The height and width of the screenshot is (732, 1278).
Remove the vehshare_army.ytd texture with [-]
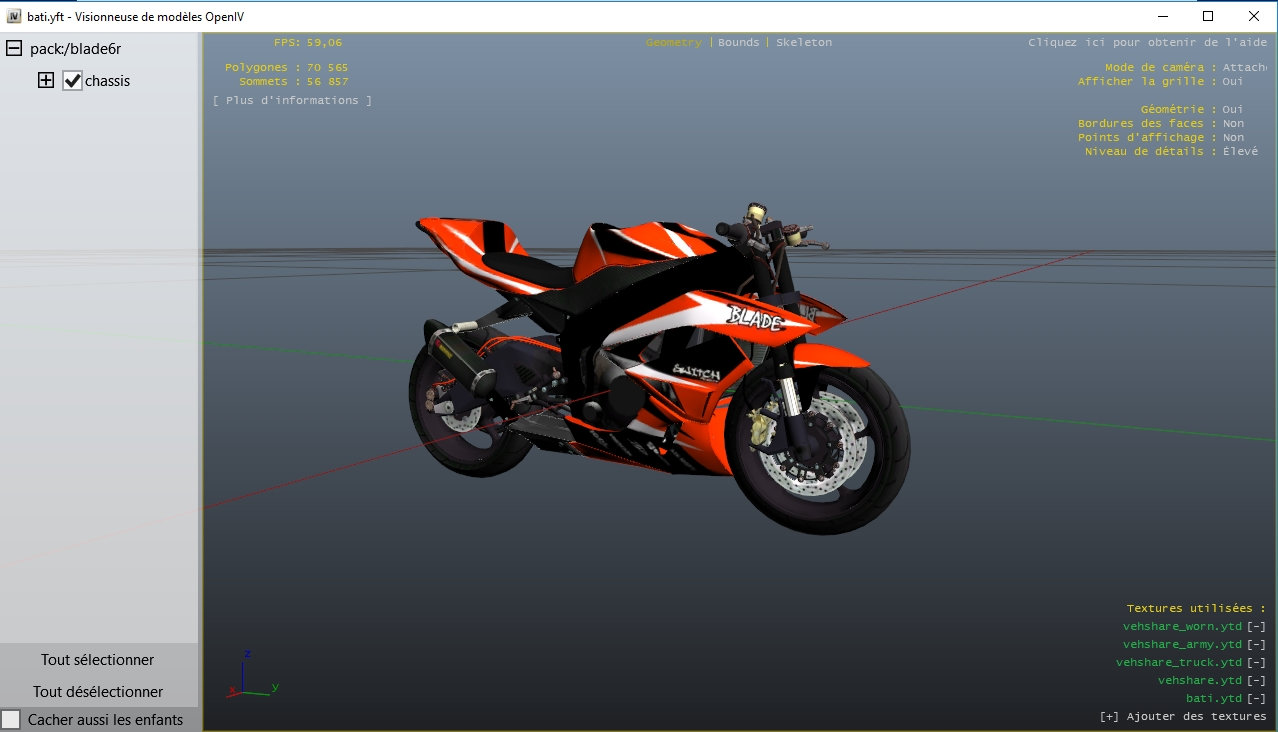click(1256, 645)
